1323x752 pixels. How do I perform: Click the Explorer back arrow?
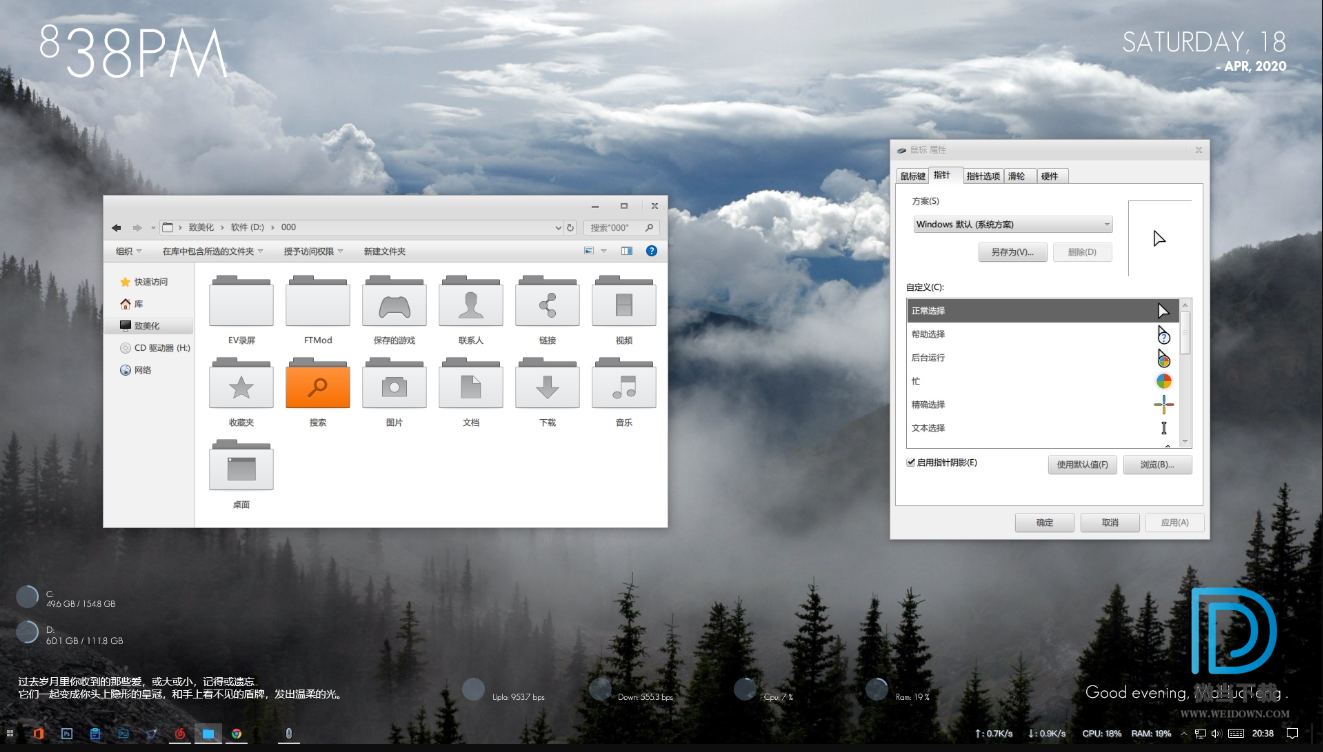pyautogui.click(x=117, y=227)
